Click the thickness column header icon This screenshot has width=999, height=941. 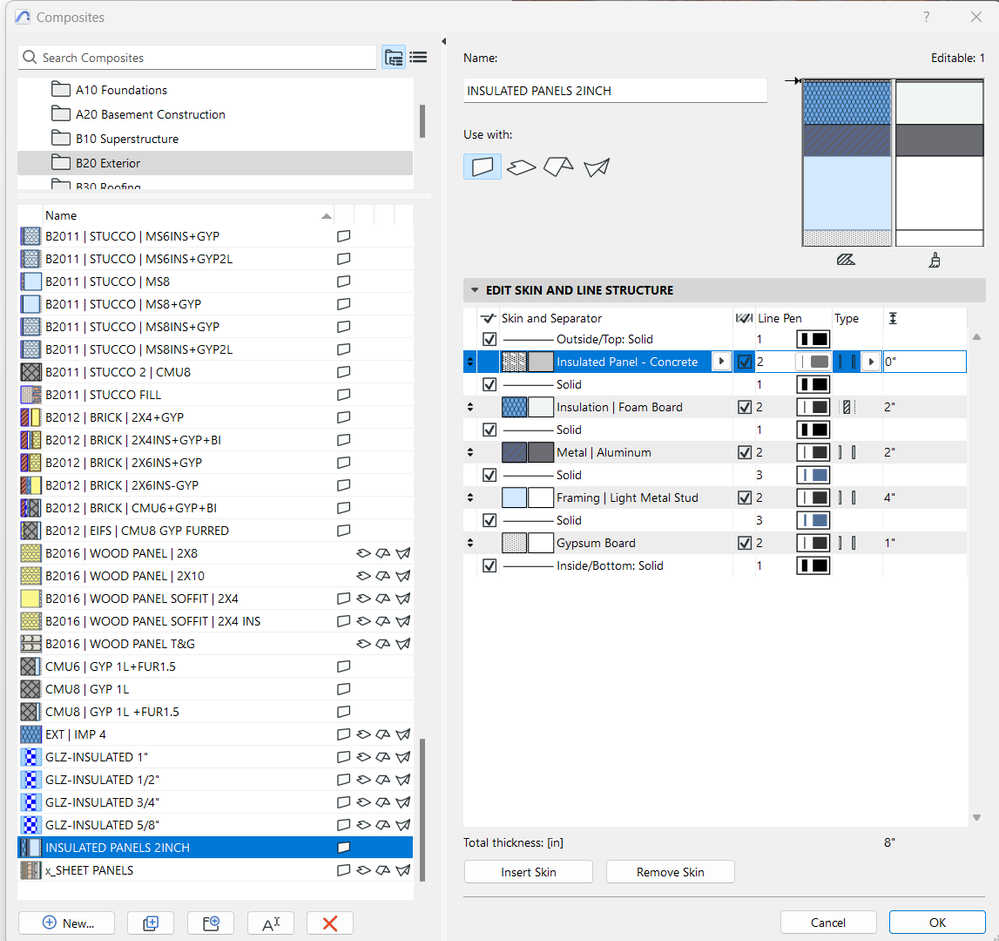tap(893, 318)
